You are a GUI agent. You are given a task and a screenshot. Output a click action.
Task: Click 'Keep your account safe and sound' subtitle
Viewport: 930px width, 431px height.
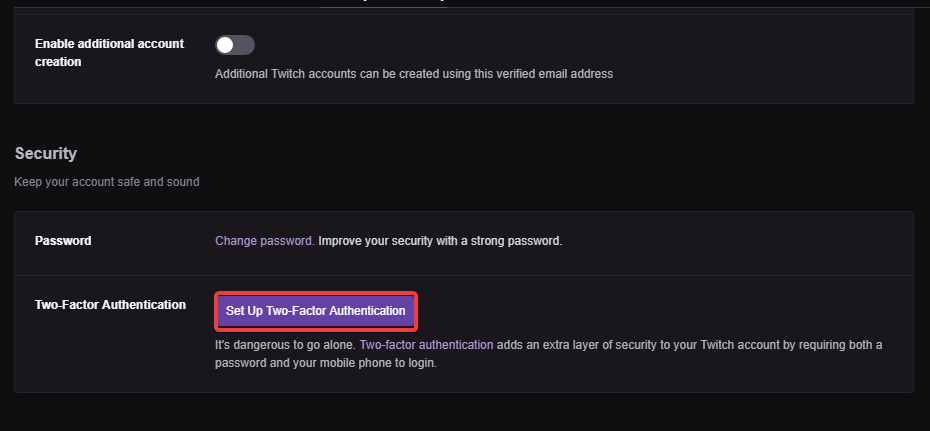click(x=107, y=182)
